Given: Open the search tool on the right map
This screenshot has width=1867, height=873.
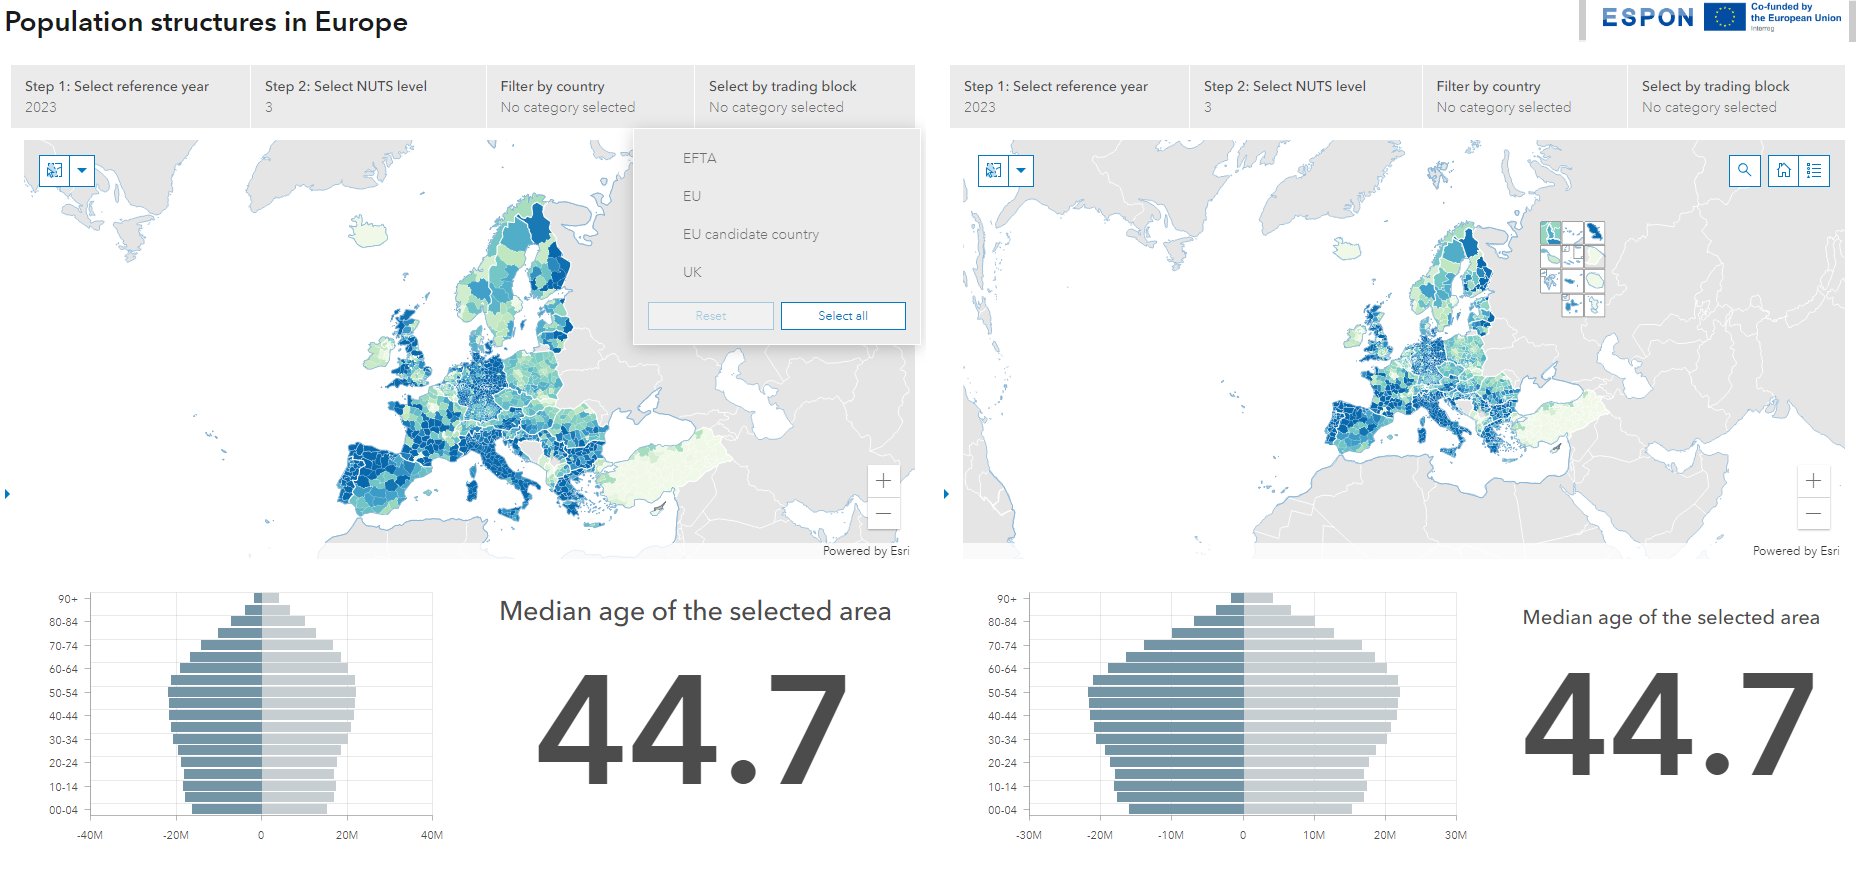Looking at the screenshot, I should pos(1744,171).
